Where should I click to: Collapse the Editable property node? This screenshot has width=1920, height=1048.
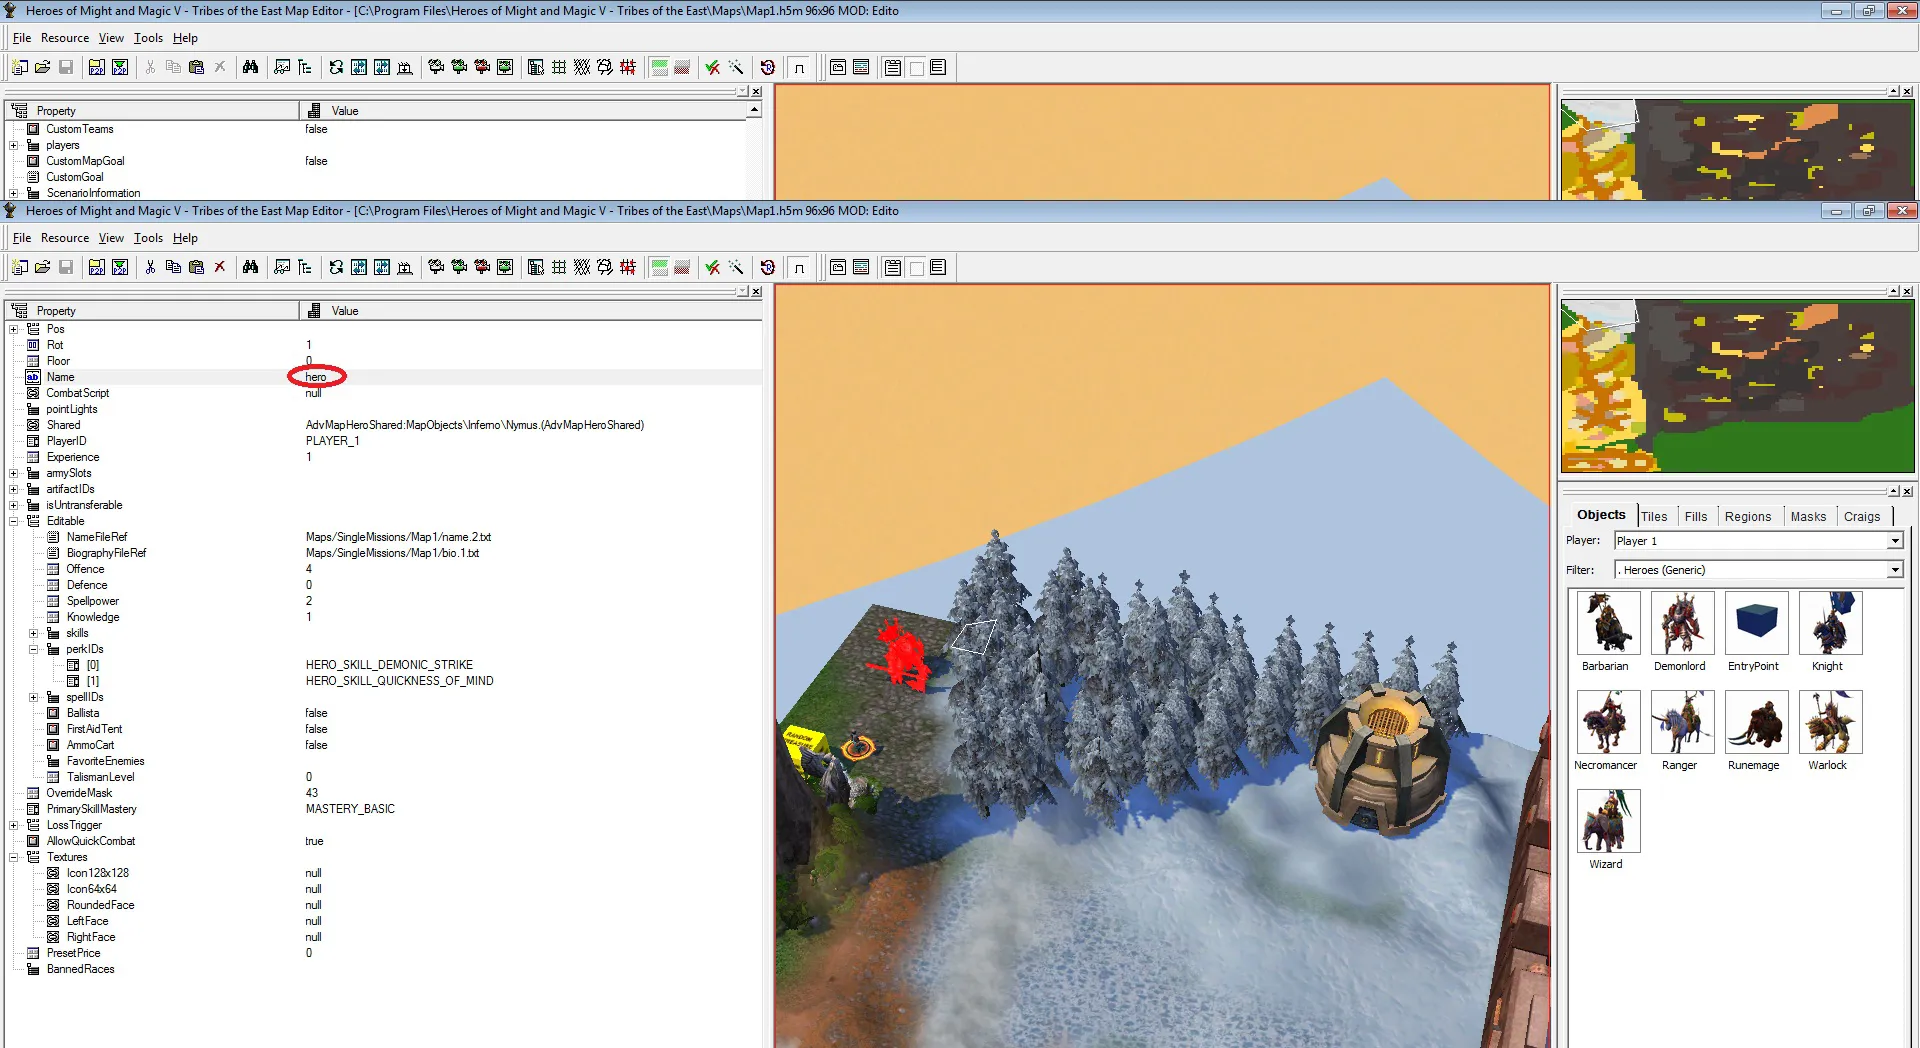(14, 521)
